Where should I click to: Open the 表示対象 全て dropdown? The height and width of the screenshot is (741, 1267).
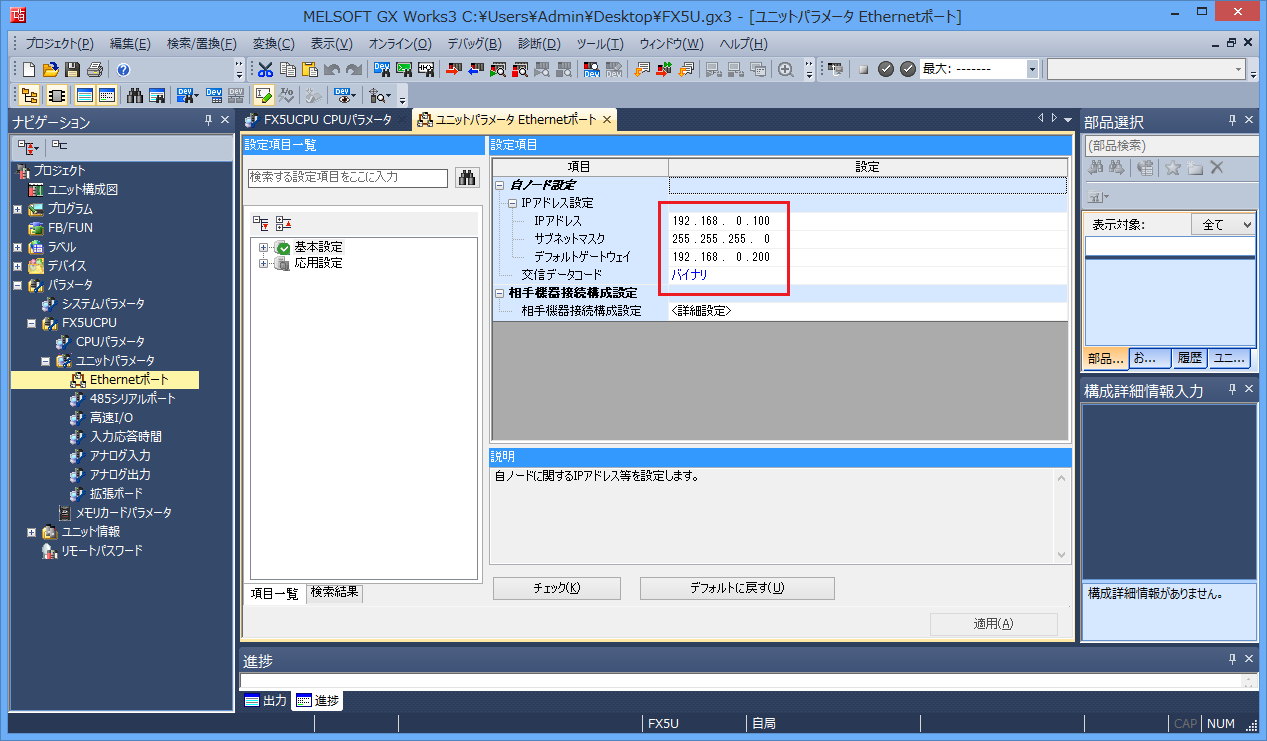coord(1222,225)
